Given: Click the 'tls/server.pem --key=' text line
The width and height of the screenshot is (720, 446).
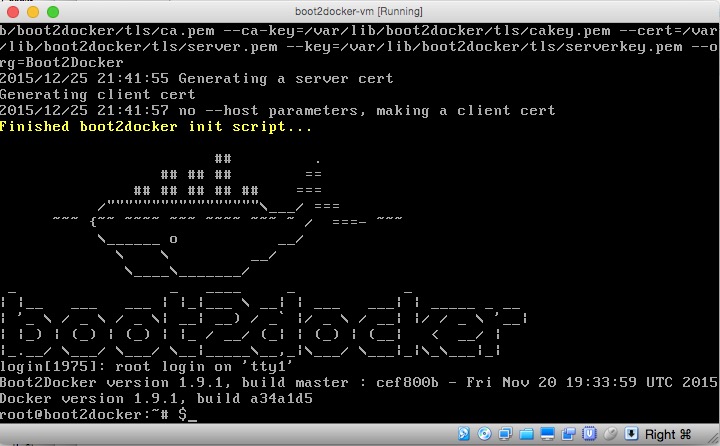Looking at the screenshot, I should coord(359,46).
